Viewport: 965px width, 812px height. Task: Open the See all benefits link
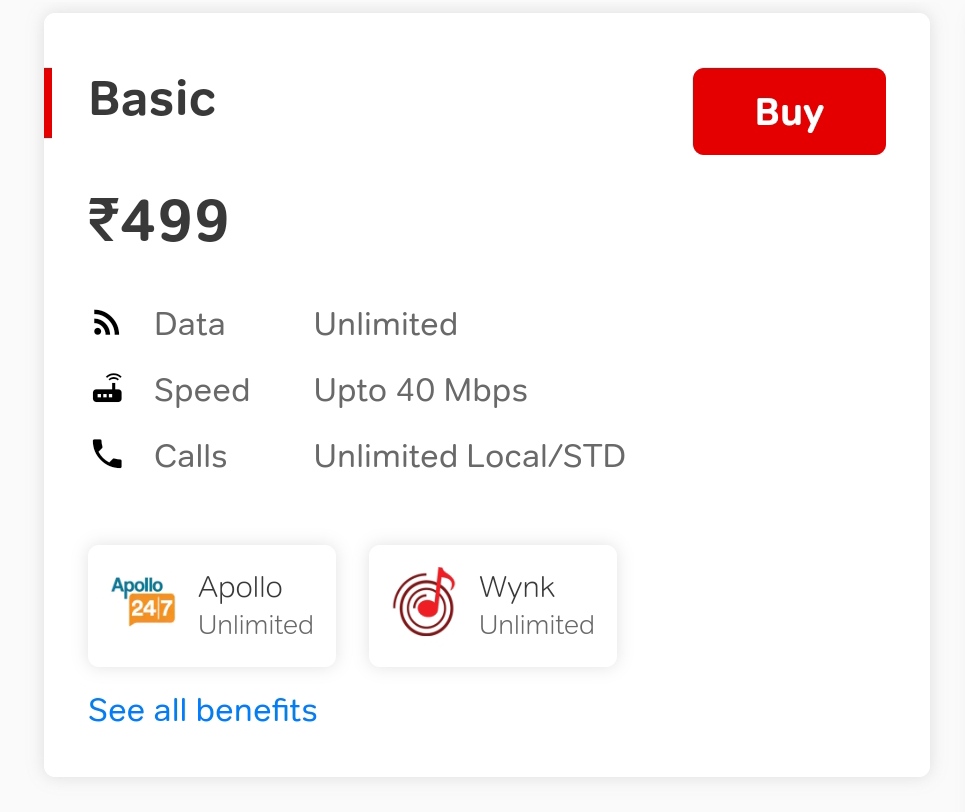(x=202, y=710)
